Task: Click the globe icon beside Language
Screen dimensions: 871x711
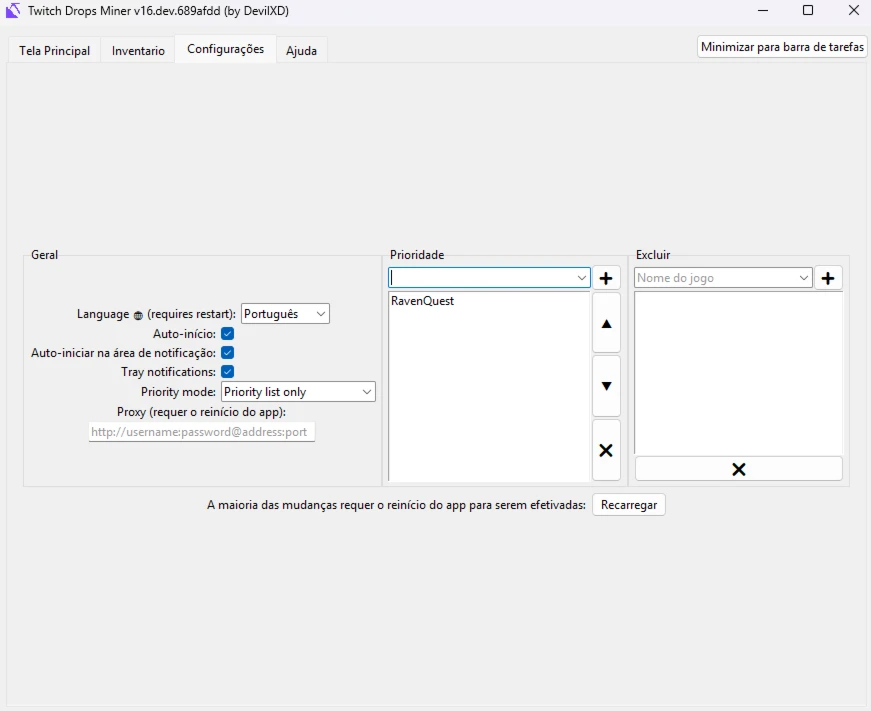Action: (x=138, y=315)
